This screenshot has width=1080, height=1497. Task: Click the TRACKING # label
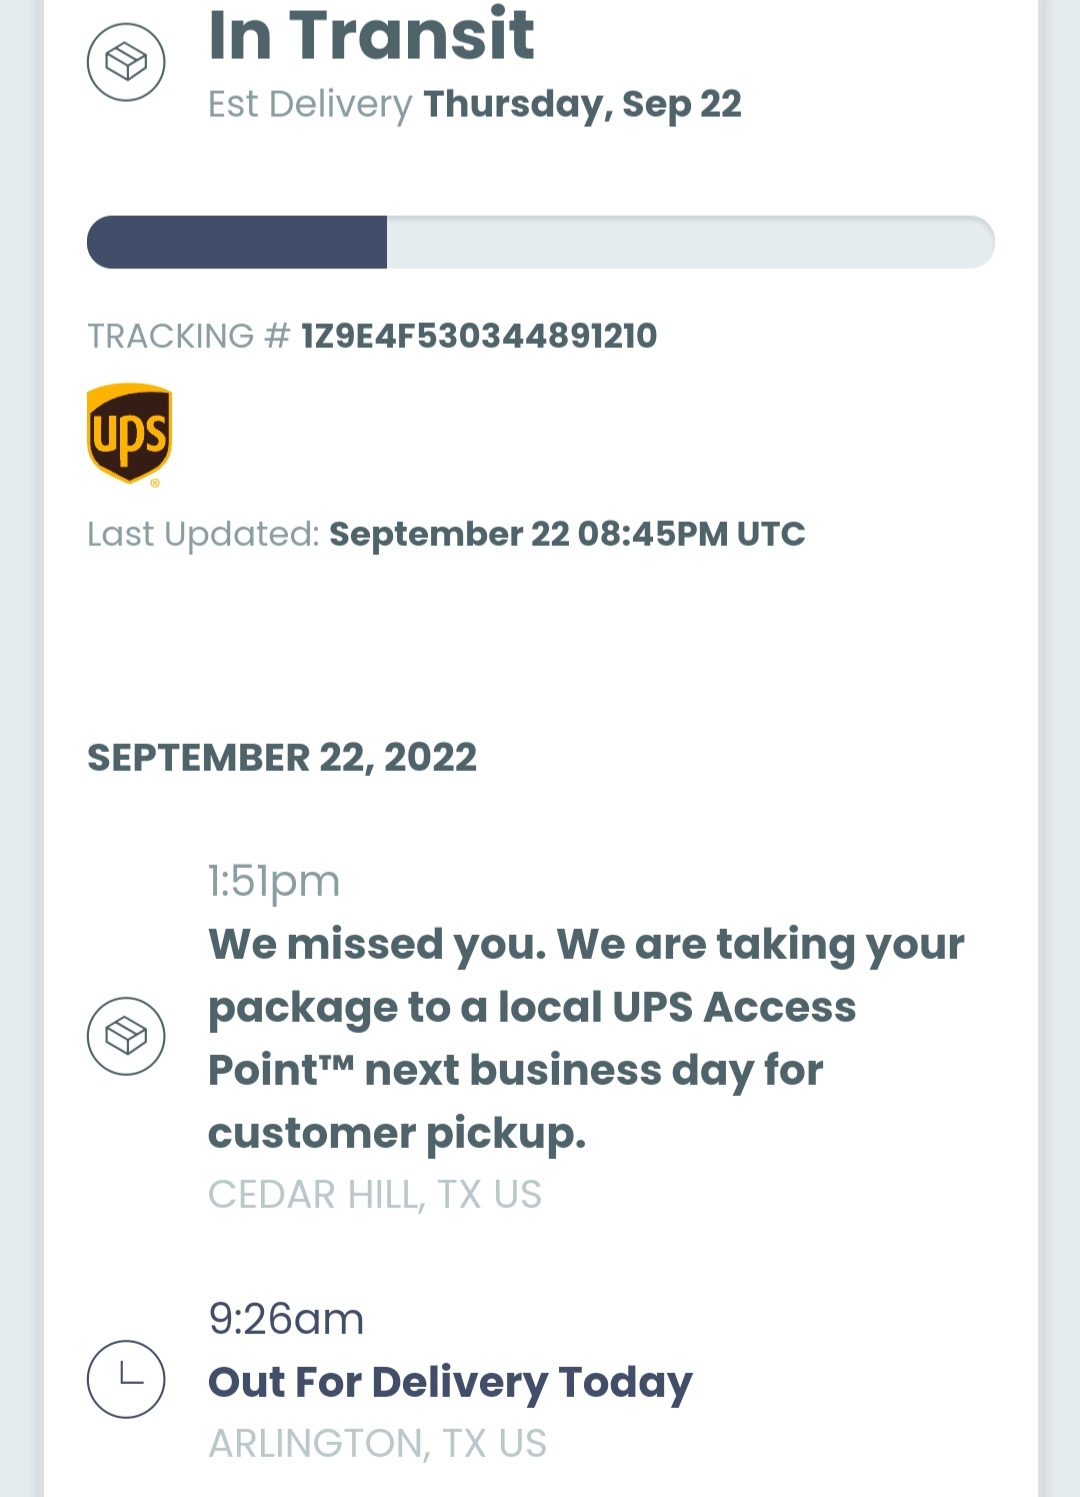(189, 336)
